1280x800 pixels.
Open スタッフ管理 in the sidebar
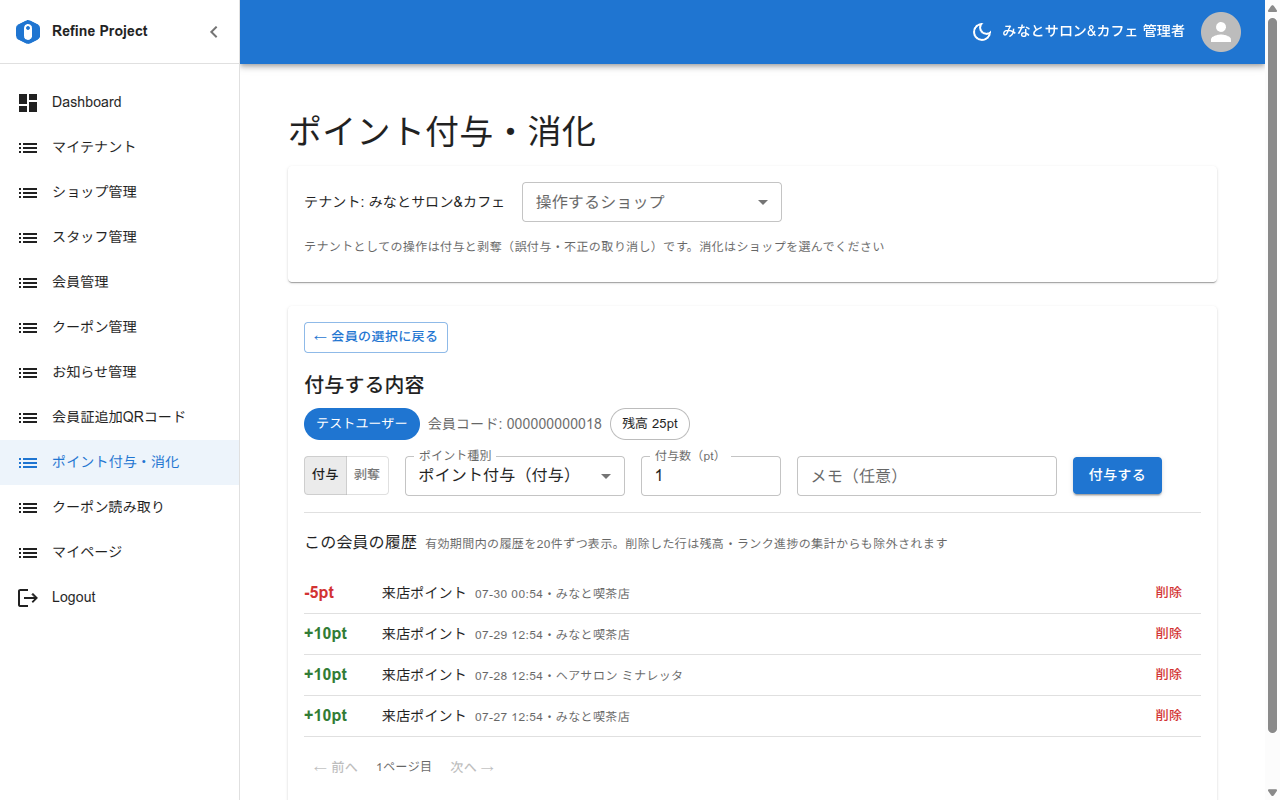(x=119, y=237)
